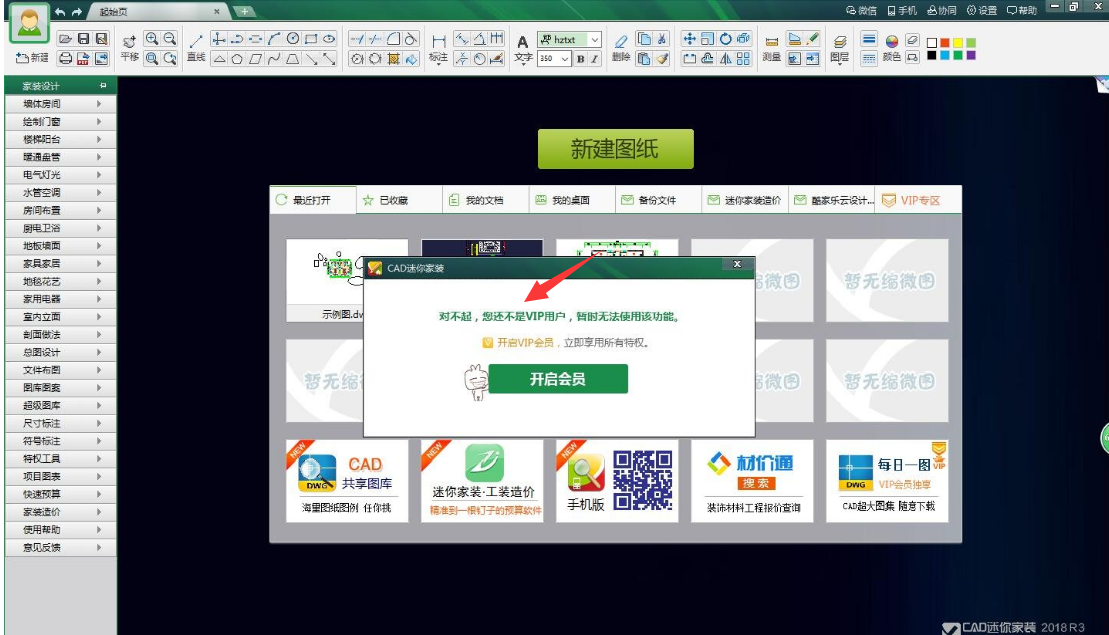Select the spline curve tool icon
1109x635 pixels.
click(274, 59)
